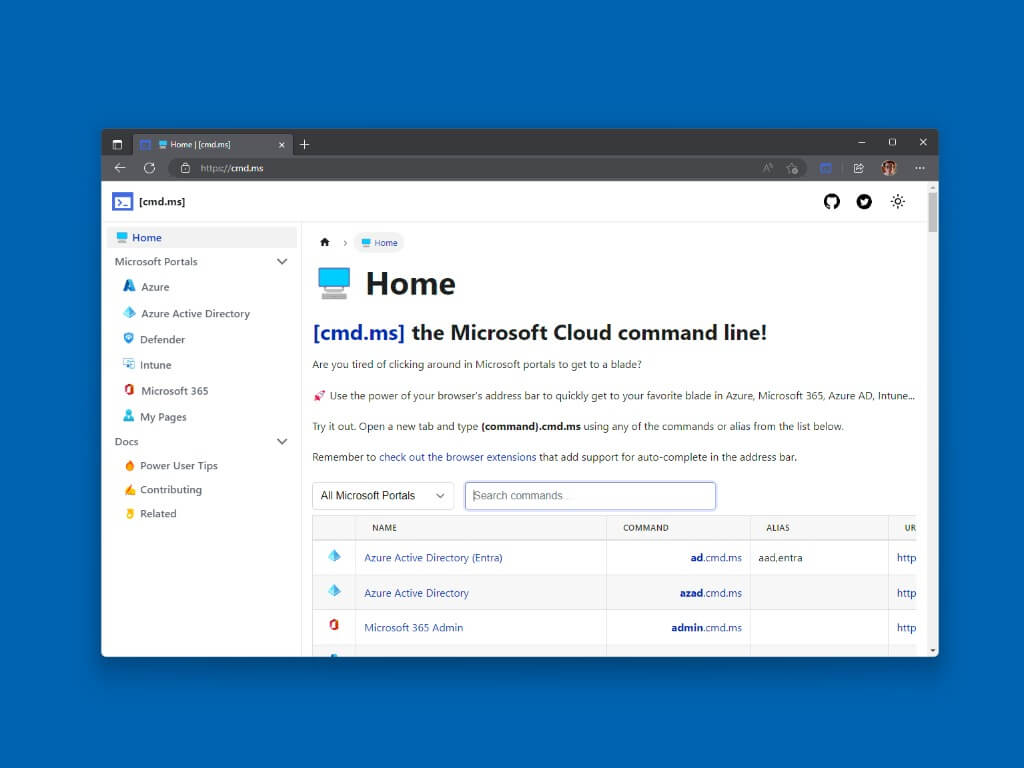Open the read aloud icon in address bar
This screenshot has width=1024, height=768.
tap(768, 168)
